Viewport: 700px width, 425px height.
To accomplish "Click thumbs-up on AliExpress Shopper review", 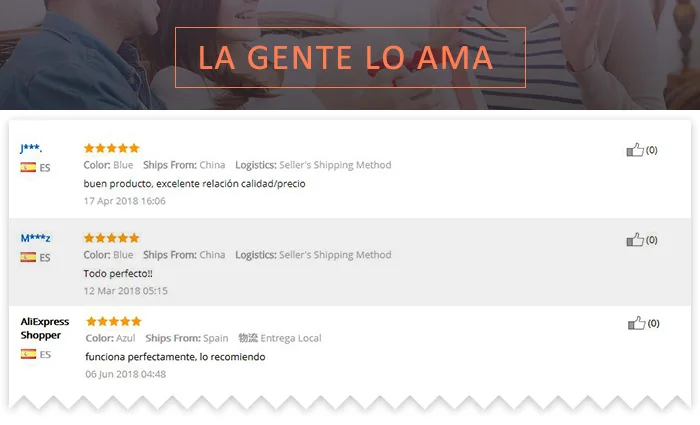I will coord(637,323).
